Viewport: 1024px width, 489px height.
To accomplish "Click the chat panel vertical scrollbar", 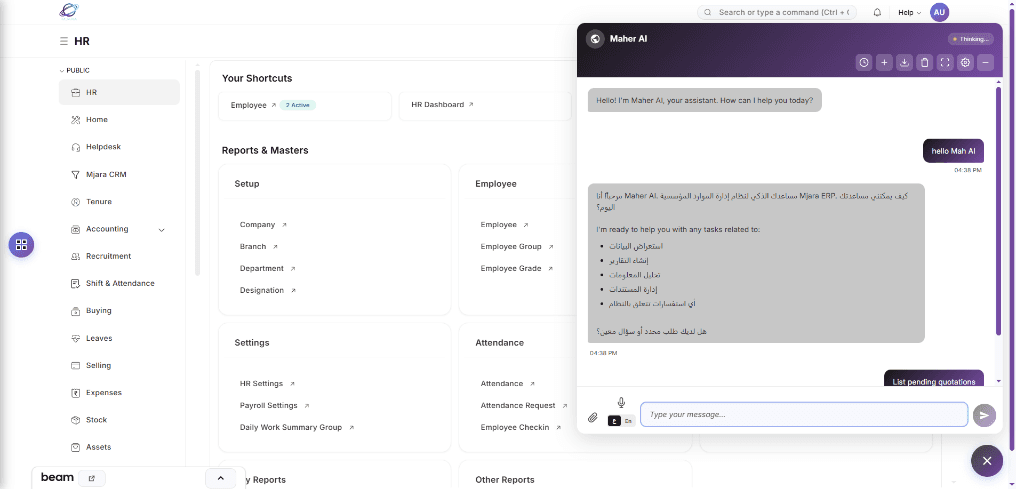I will 998,210.
